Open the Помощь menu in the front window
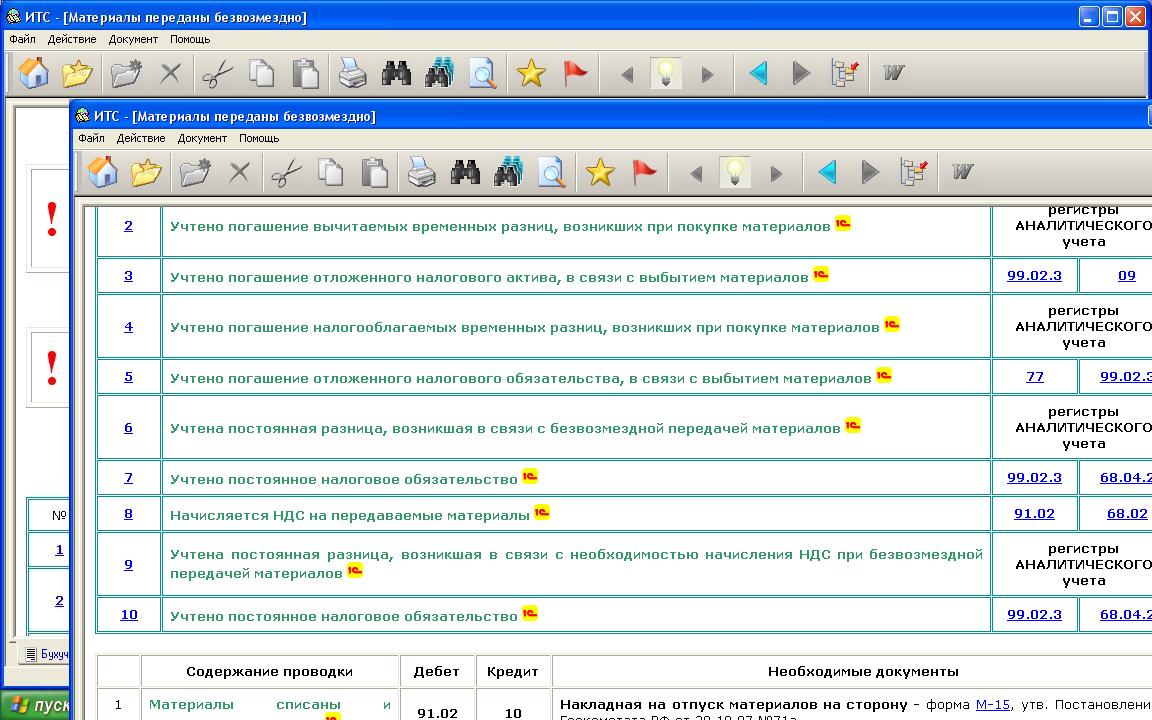 259,138
